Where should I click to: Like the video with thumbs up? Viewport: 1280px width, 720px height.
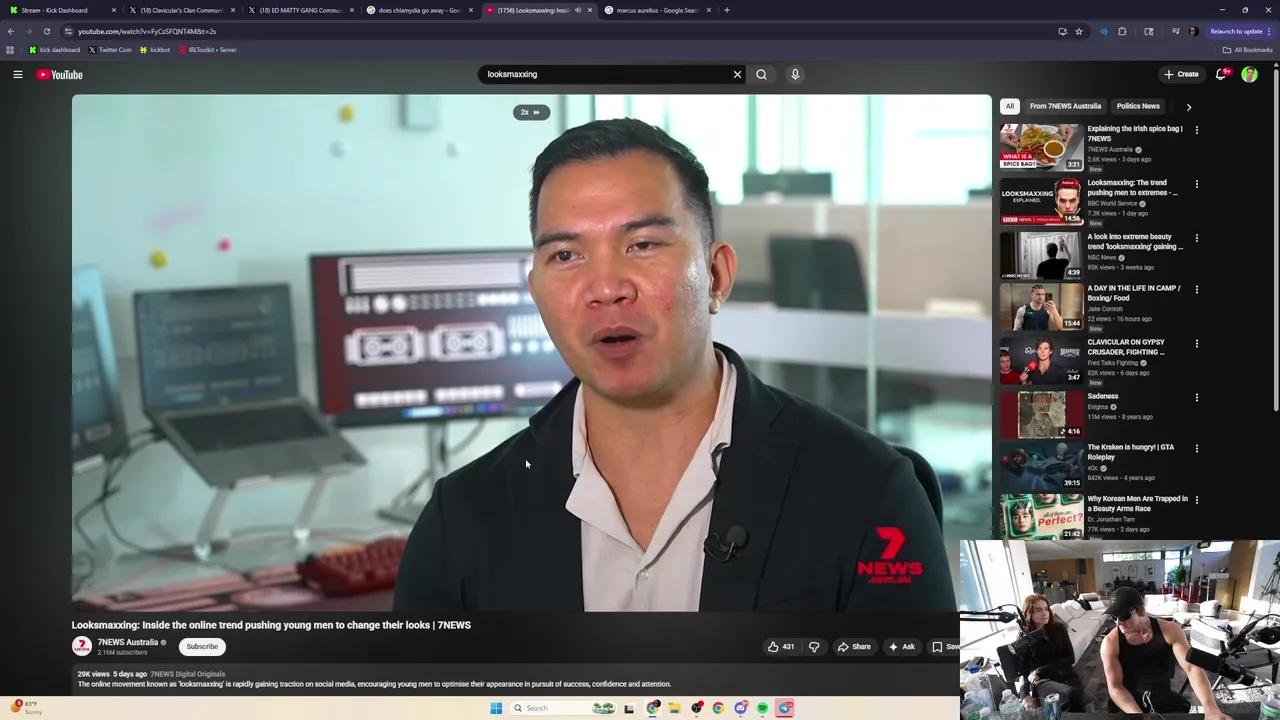pos(780,647)
